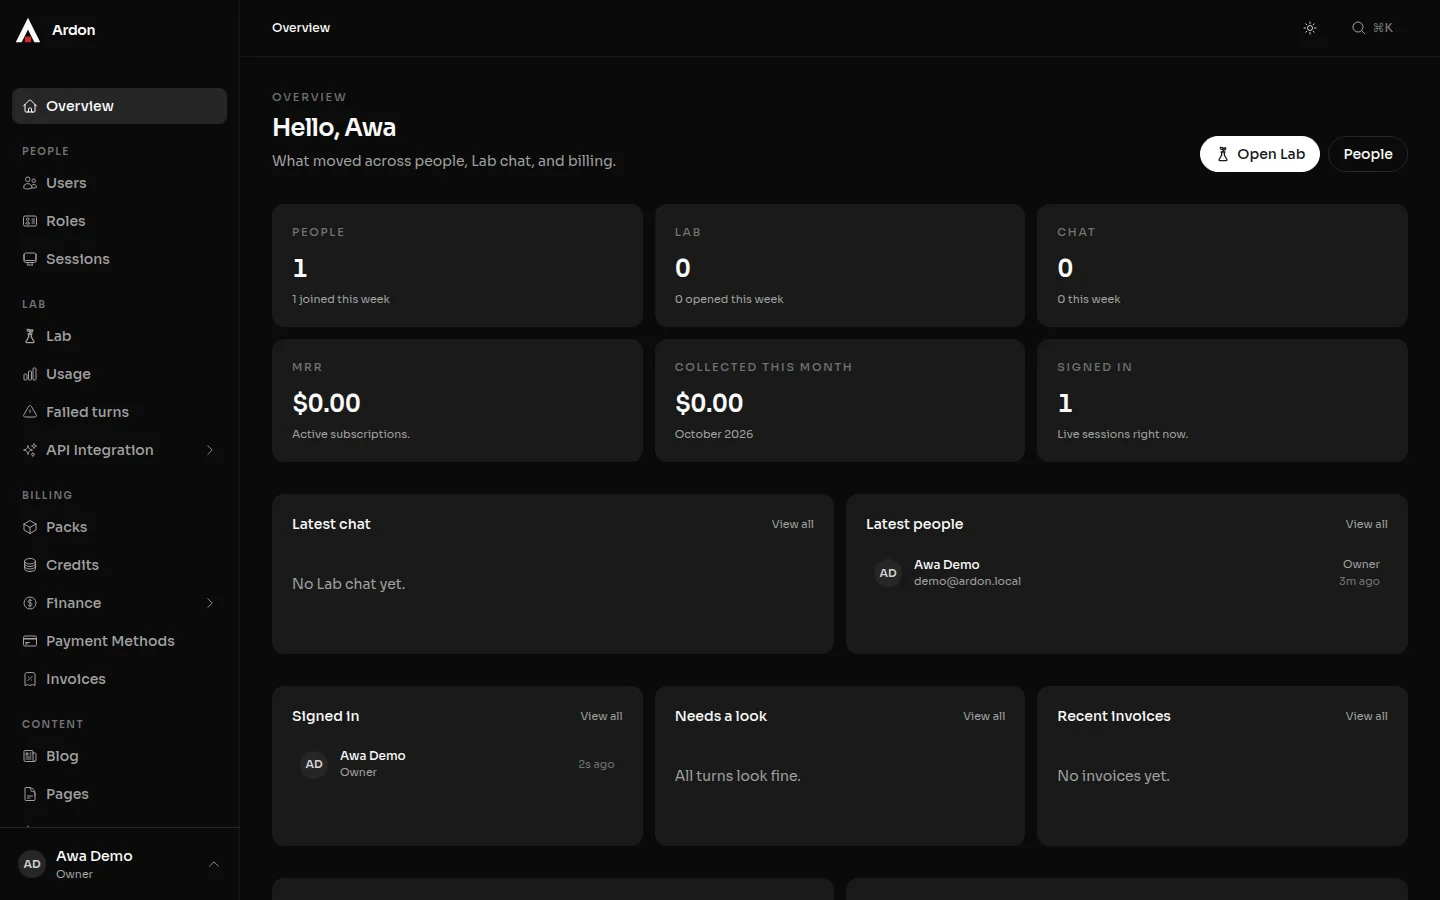View all in Signed in card
Image resolution: width=1440 pixels, height=900 pixels.
[x=601, y=716]
